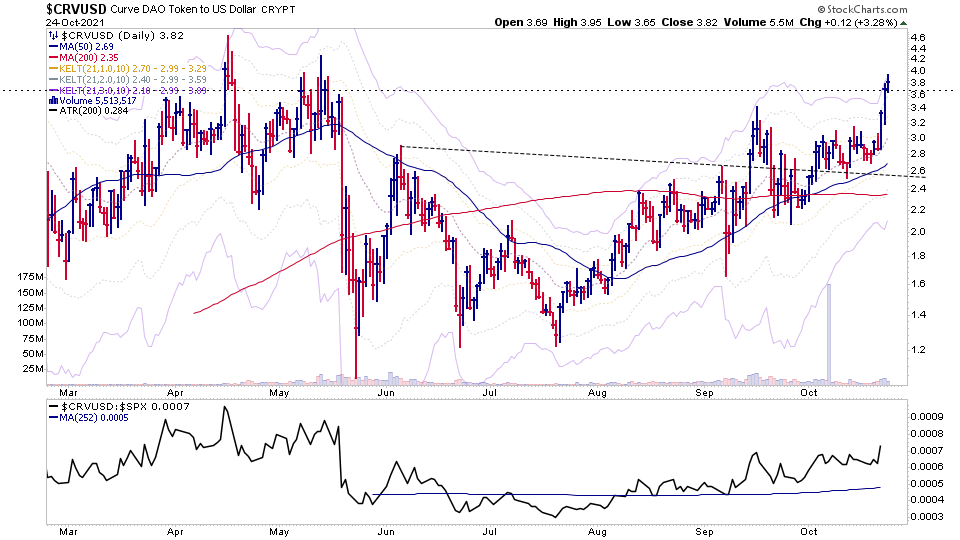Click the Aug label under the price chart
Screen dimensions: 960x540
pos(597,392)
